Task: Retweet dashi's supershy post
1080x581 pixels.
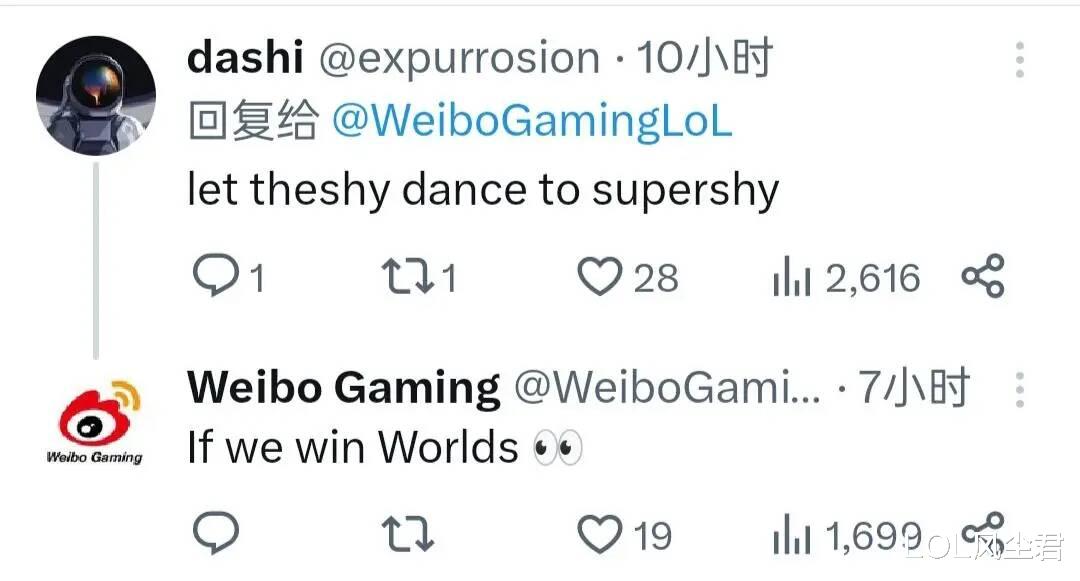Action: tap(408, 276)
